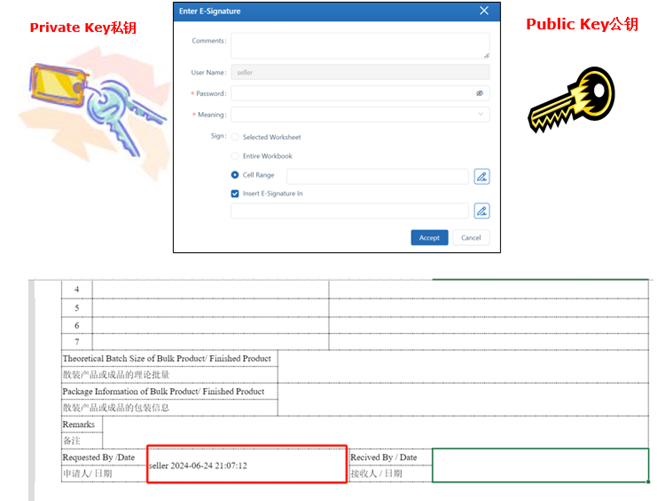Uncheck the Insert E-Signature In checkbox

235,193
